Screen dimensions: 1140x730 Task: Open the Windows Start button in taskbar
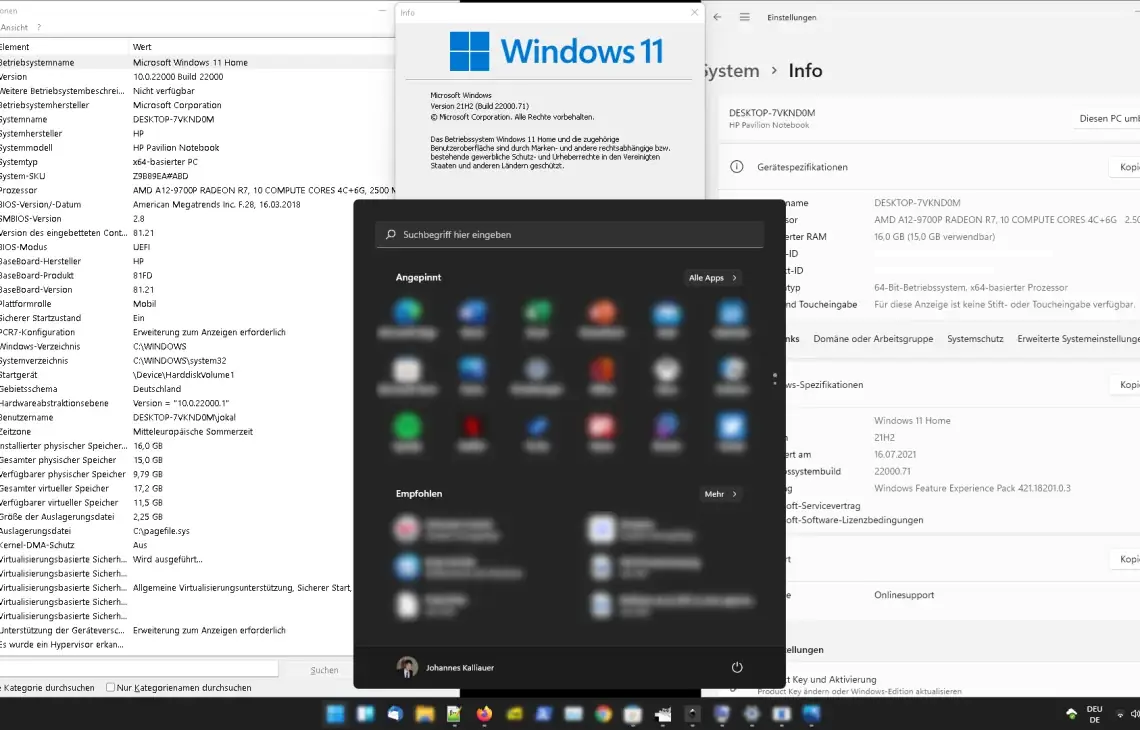click(335, 714)
